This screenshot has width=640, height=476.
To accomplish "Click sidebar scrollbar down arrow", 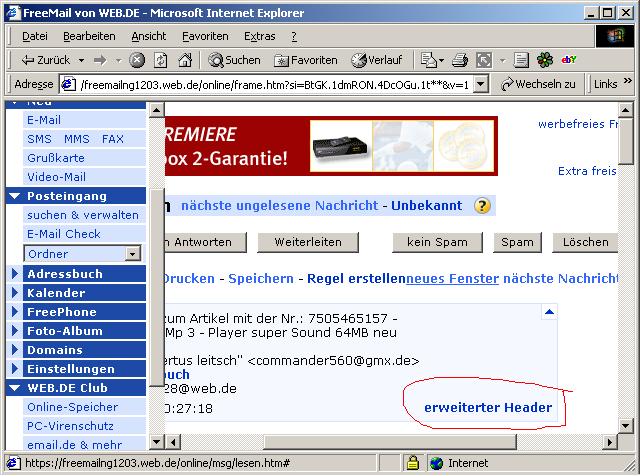I will pyautogui.click(x=157, y=442).
